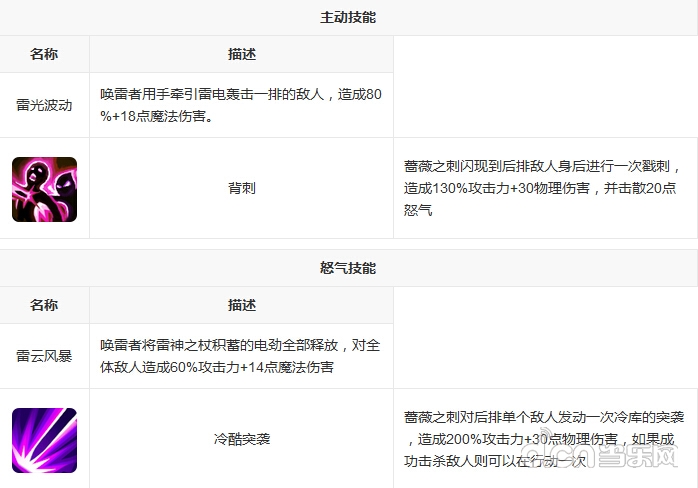Click the pink 背刺 backstab skill icon
This screenshot has height=488, width=698.
click(x=45, y=188)
